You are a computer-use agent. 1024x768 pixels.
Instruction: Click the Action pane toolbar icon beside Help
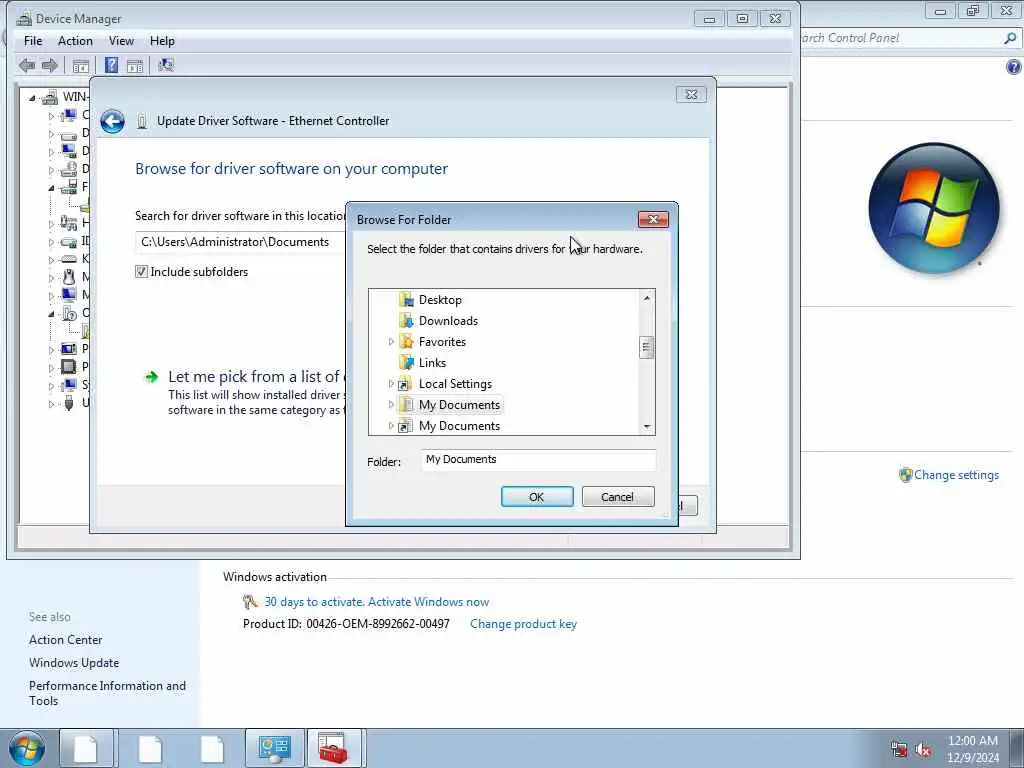click(x=135, y=65)
